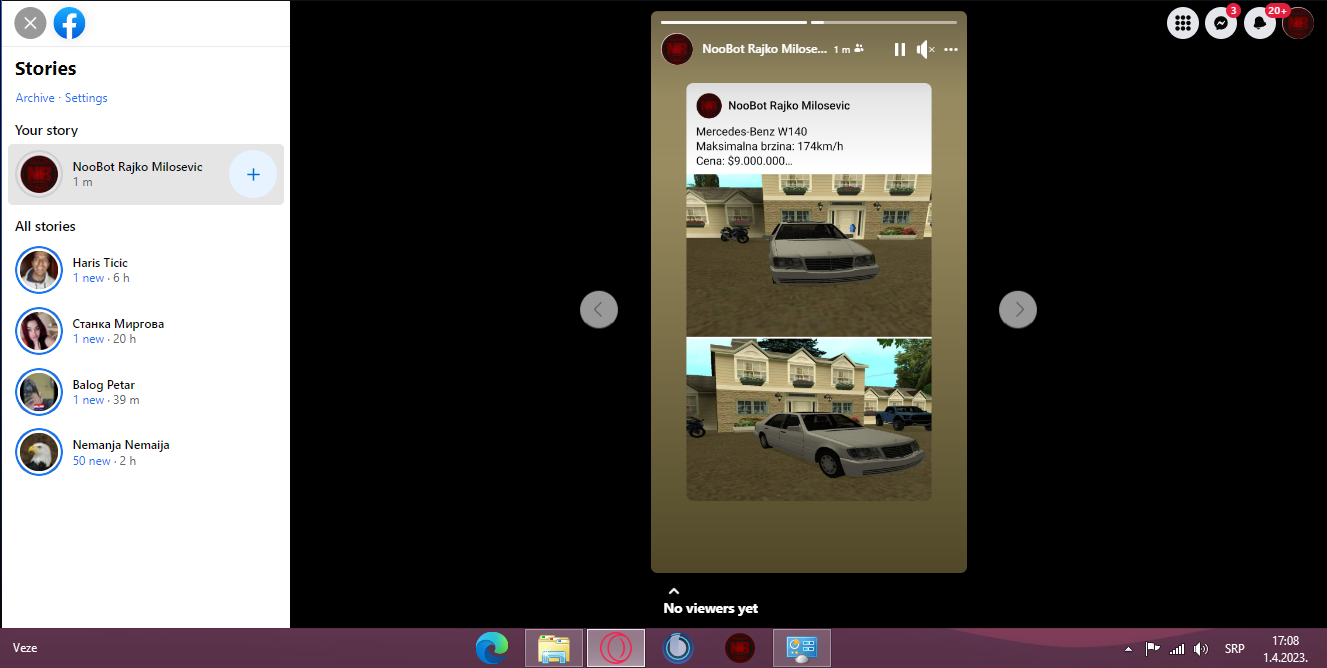This screenshot has width=1327, height=668.
Task: Open story options three-dot menu
Action: (951, 49)
